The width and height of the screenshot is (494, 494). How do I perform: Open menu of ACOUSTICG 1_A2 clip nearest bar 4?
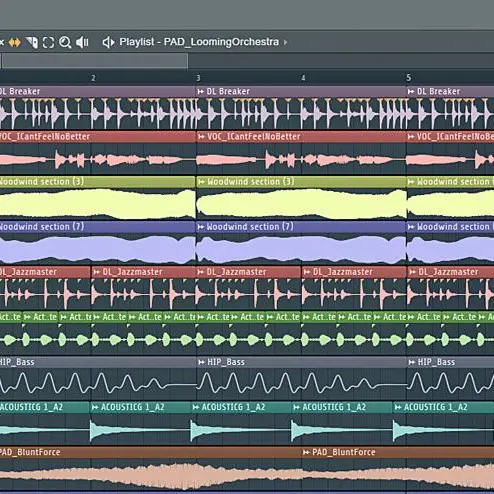pyautogui.click(x=296, y=407)
